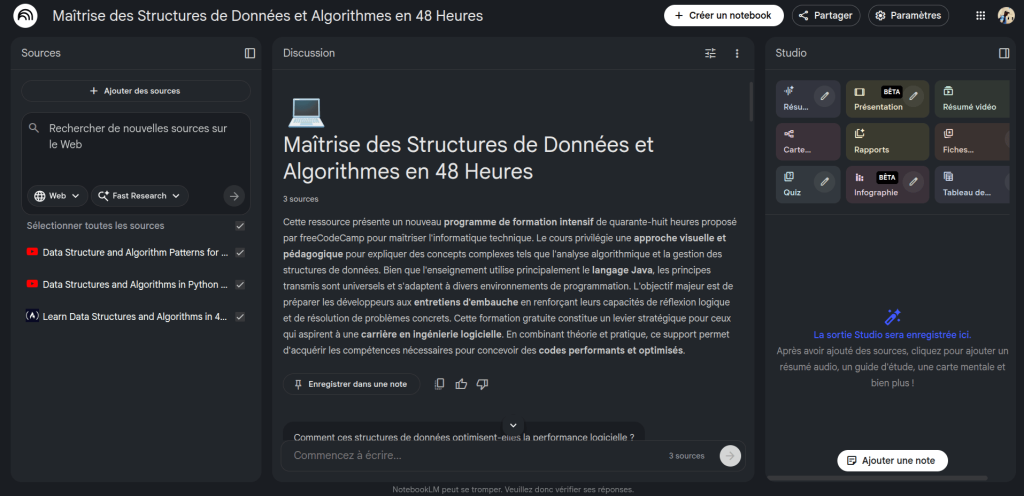Open the user account avatar
The image size is (1024, 496).
[1006, 16]
